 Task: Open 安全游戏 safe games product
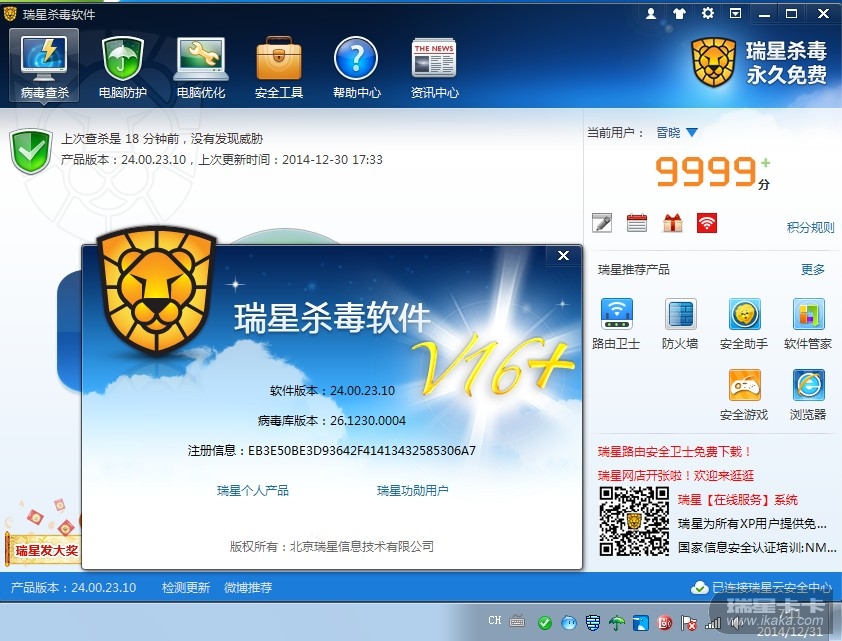coord(744,395)
